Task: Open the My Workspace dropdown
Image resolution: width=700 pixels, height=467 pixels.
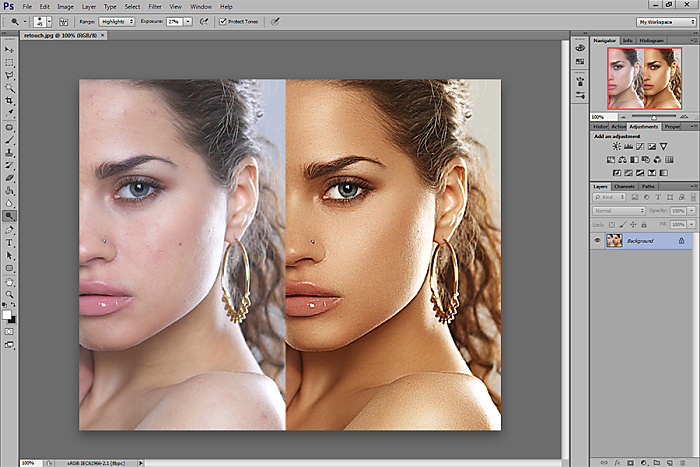Action: pos(667,22)
